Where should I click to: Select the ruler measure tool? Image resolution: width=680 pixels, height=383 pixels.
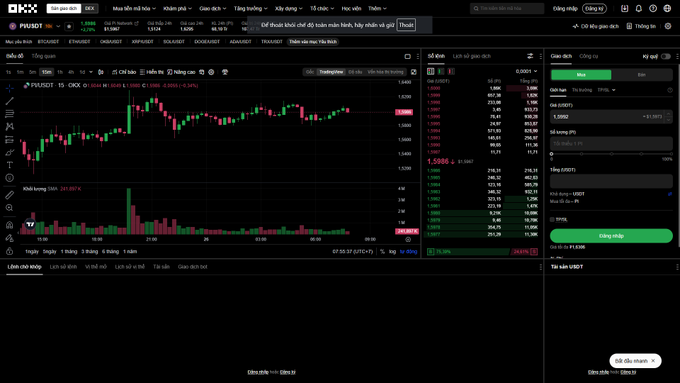[10, 195]
